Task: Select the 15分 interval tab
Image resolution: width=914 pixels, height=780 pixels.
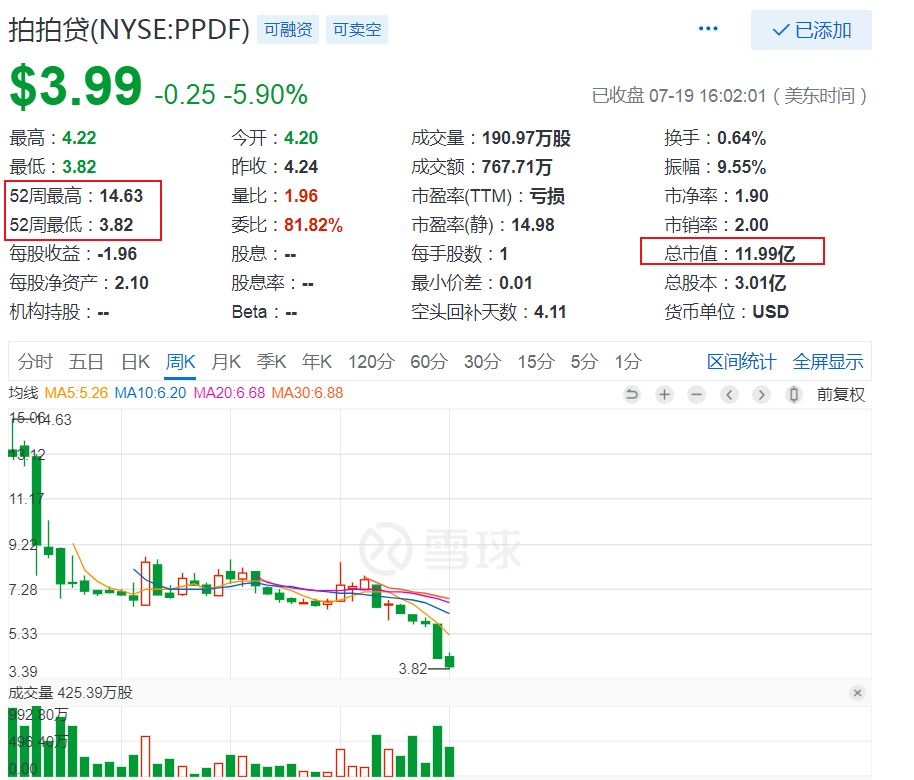Action: (x=536, y=362)
